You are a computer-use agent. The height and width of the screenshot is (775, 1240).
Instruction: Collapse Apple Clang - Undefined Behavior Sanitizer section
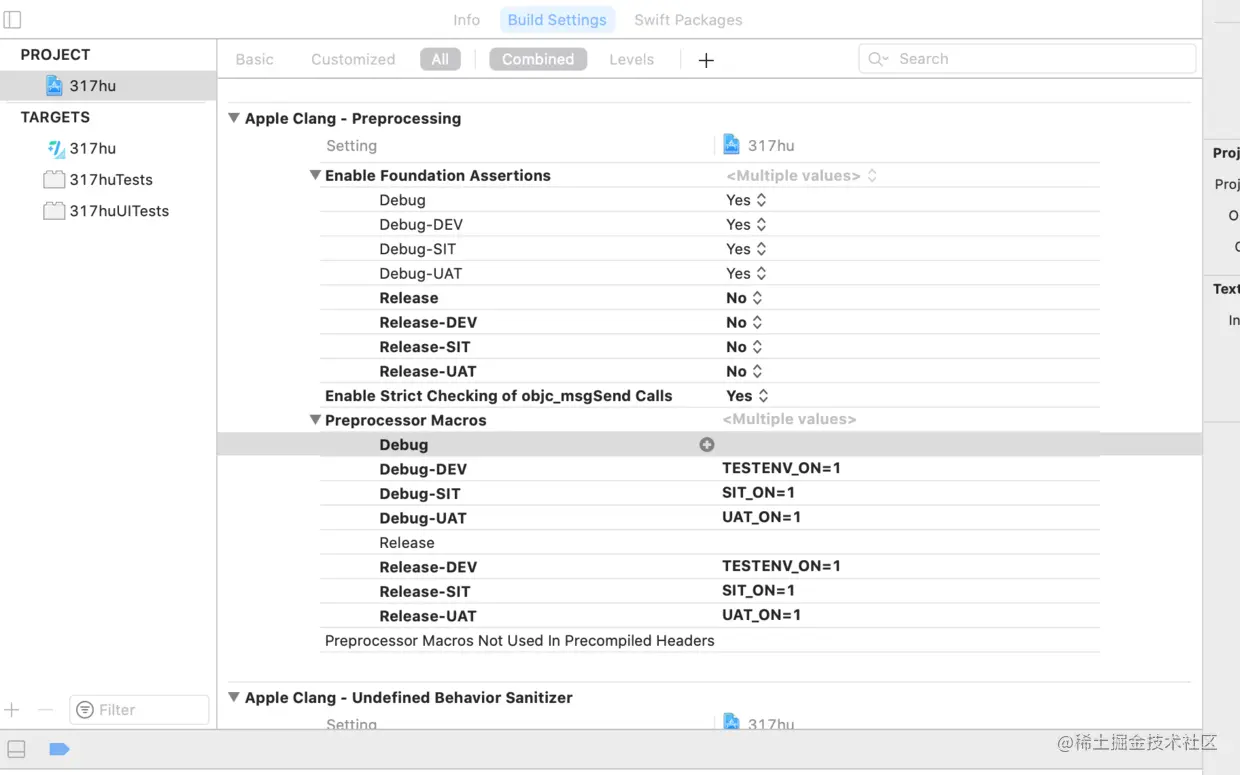click(x=234, y=697)
